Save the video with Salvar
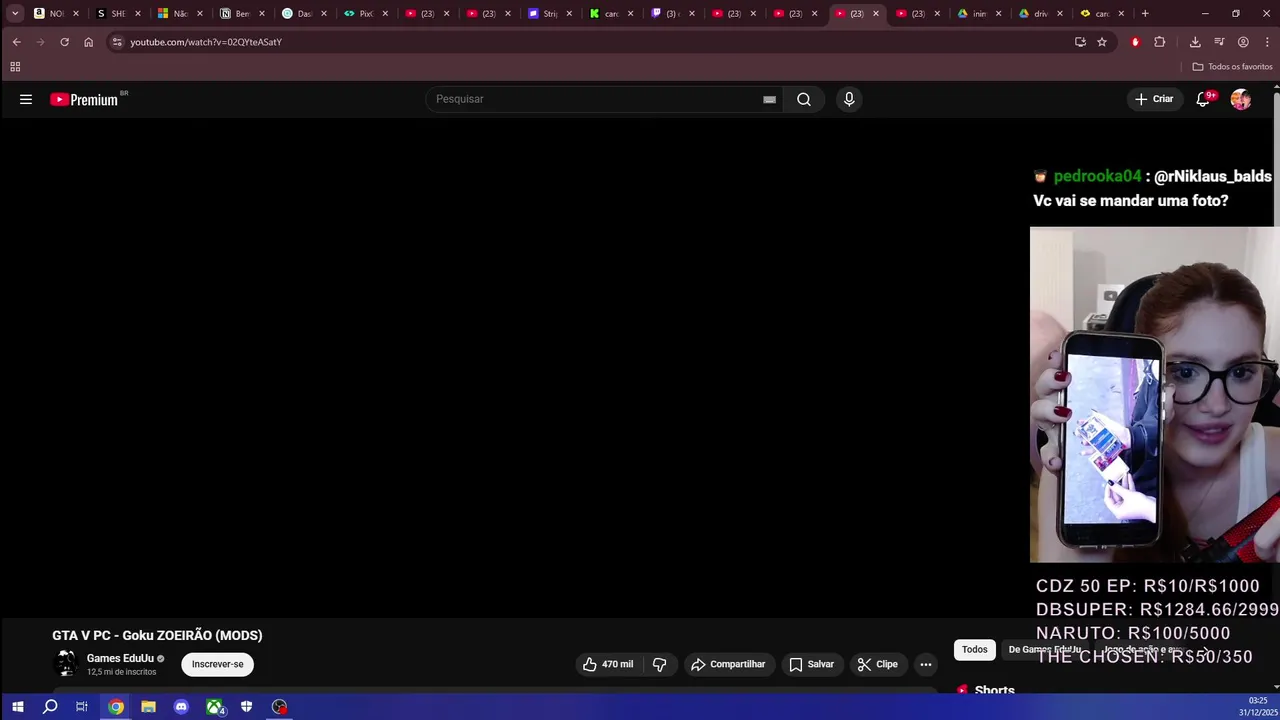 (811, 664)
